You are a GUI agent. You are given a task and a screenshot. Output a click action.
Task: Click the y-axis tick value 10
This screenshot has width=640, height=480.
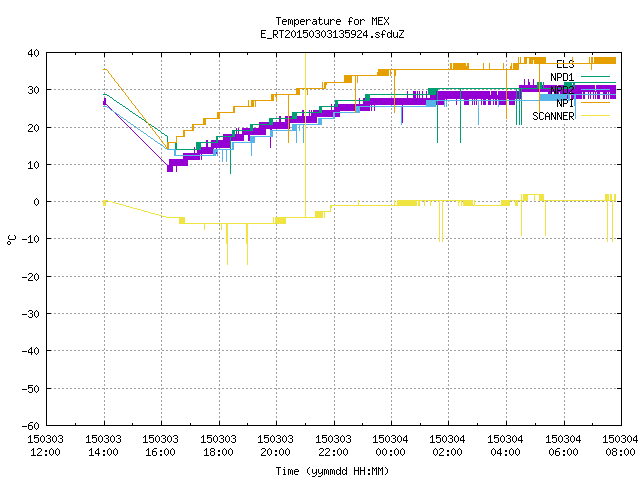click(33, 165)
